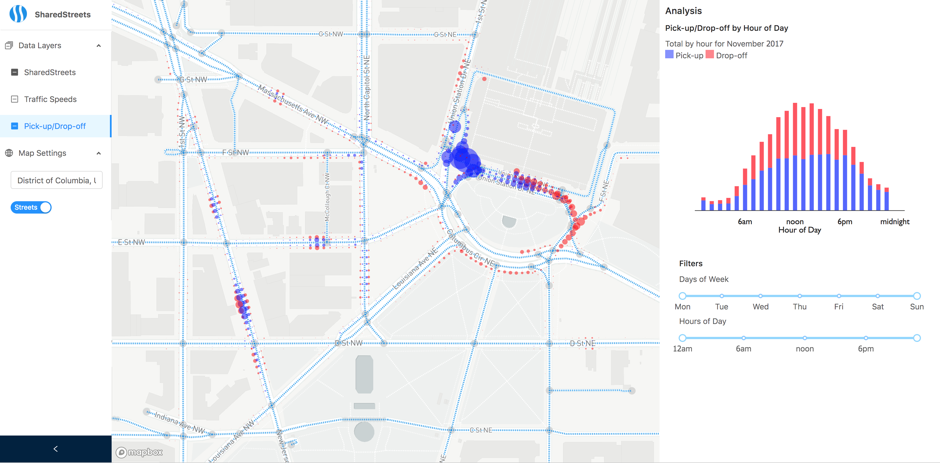Switch off the Streets toggle

[x=31, y=207]
